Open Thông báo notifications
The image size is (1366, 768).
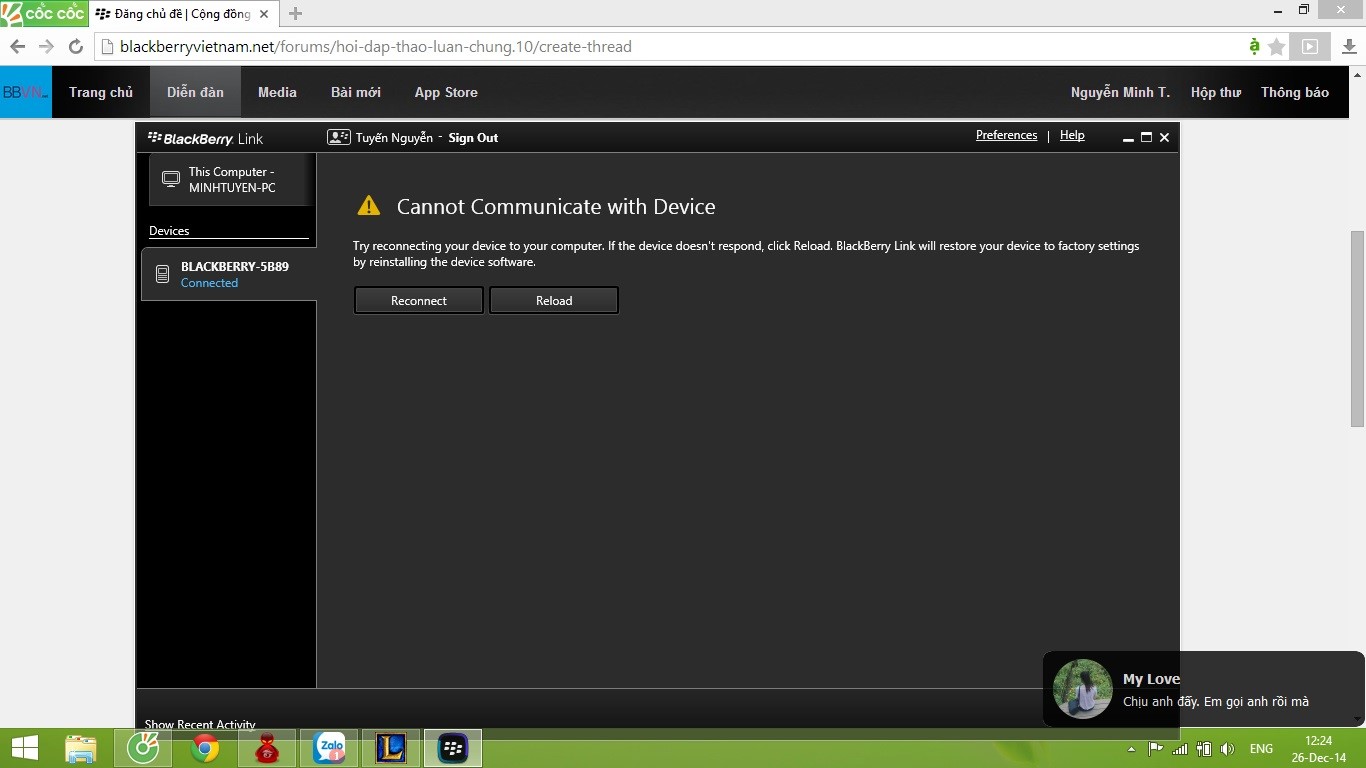tap(1295, 92)
